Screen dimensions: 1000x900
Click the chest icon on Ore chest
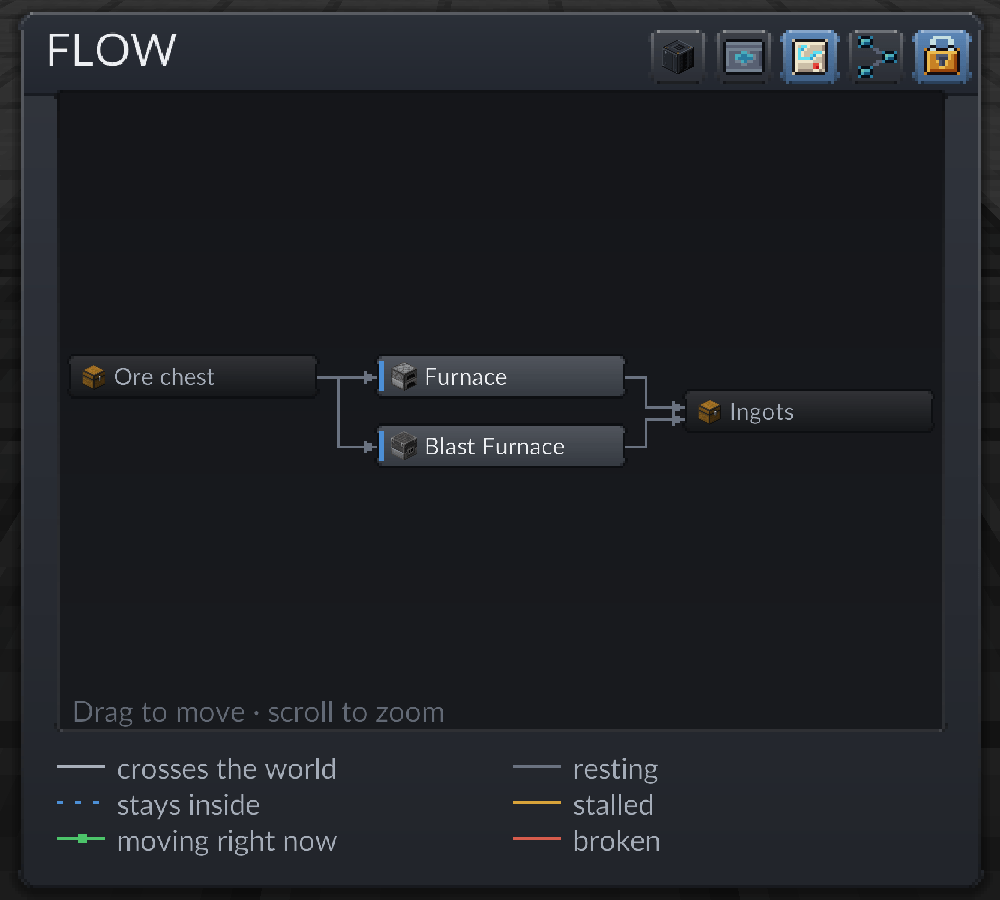[93, 376]
